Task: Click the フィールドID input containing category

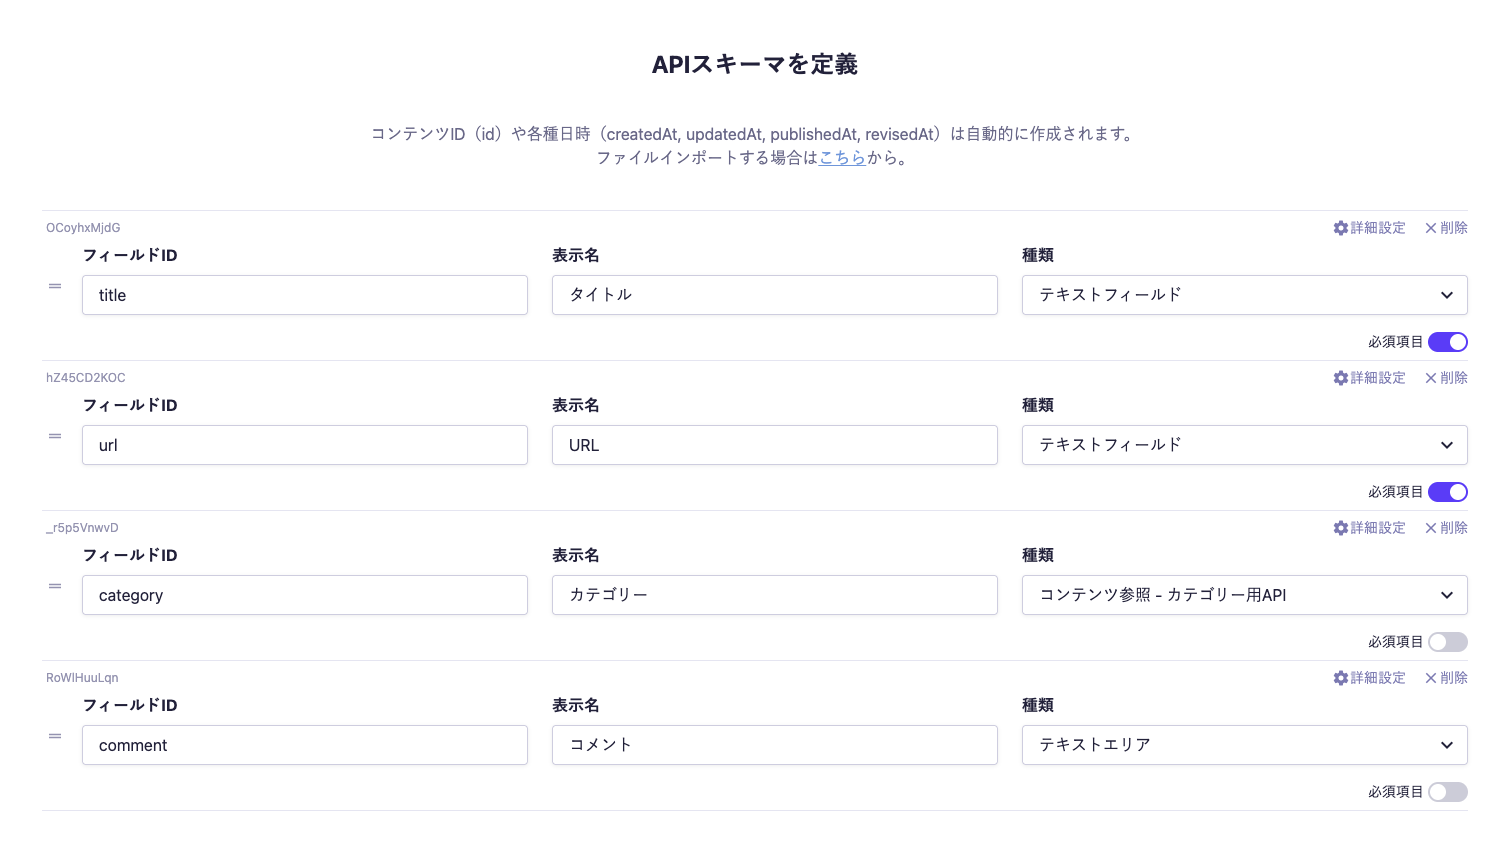Action: (x=304, y=595)
